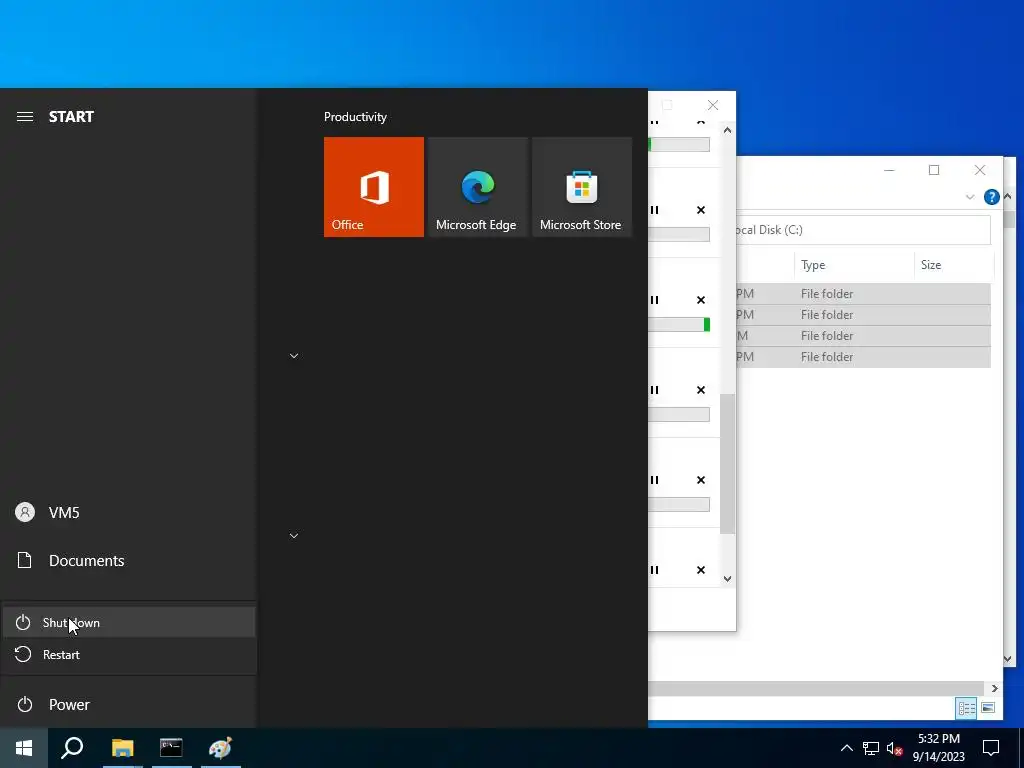Open the Microsoft Store tile
The height and width of the screenshot is (768, 1024).
(582, 187)
